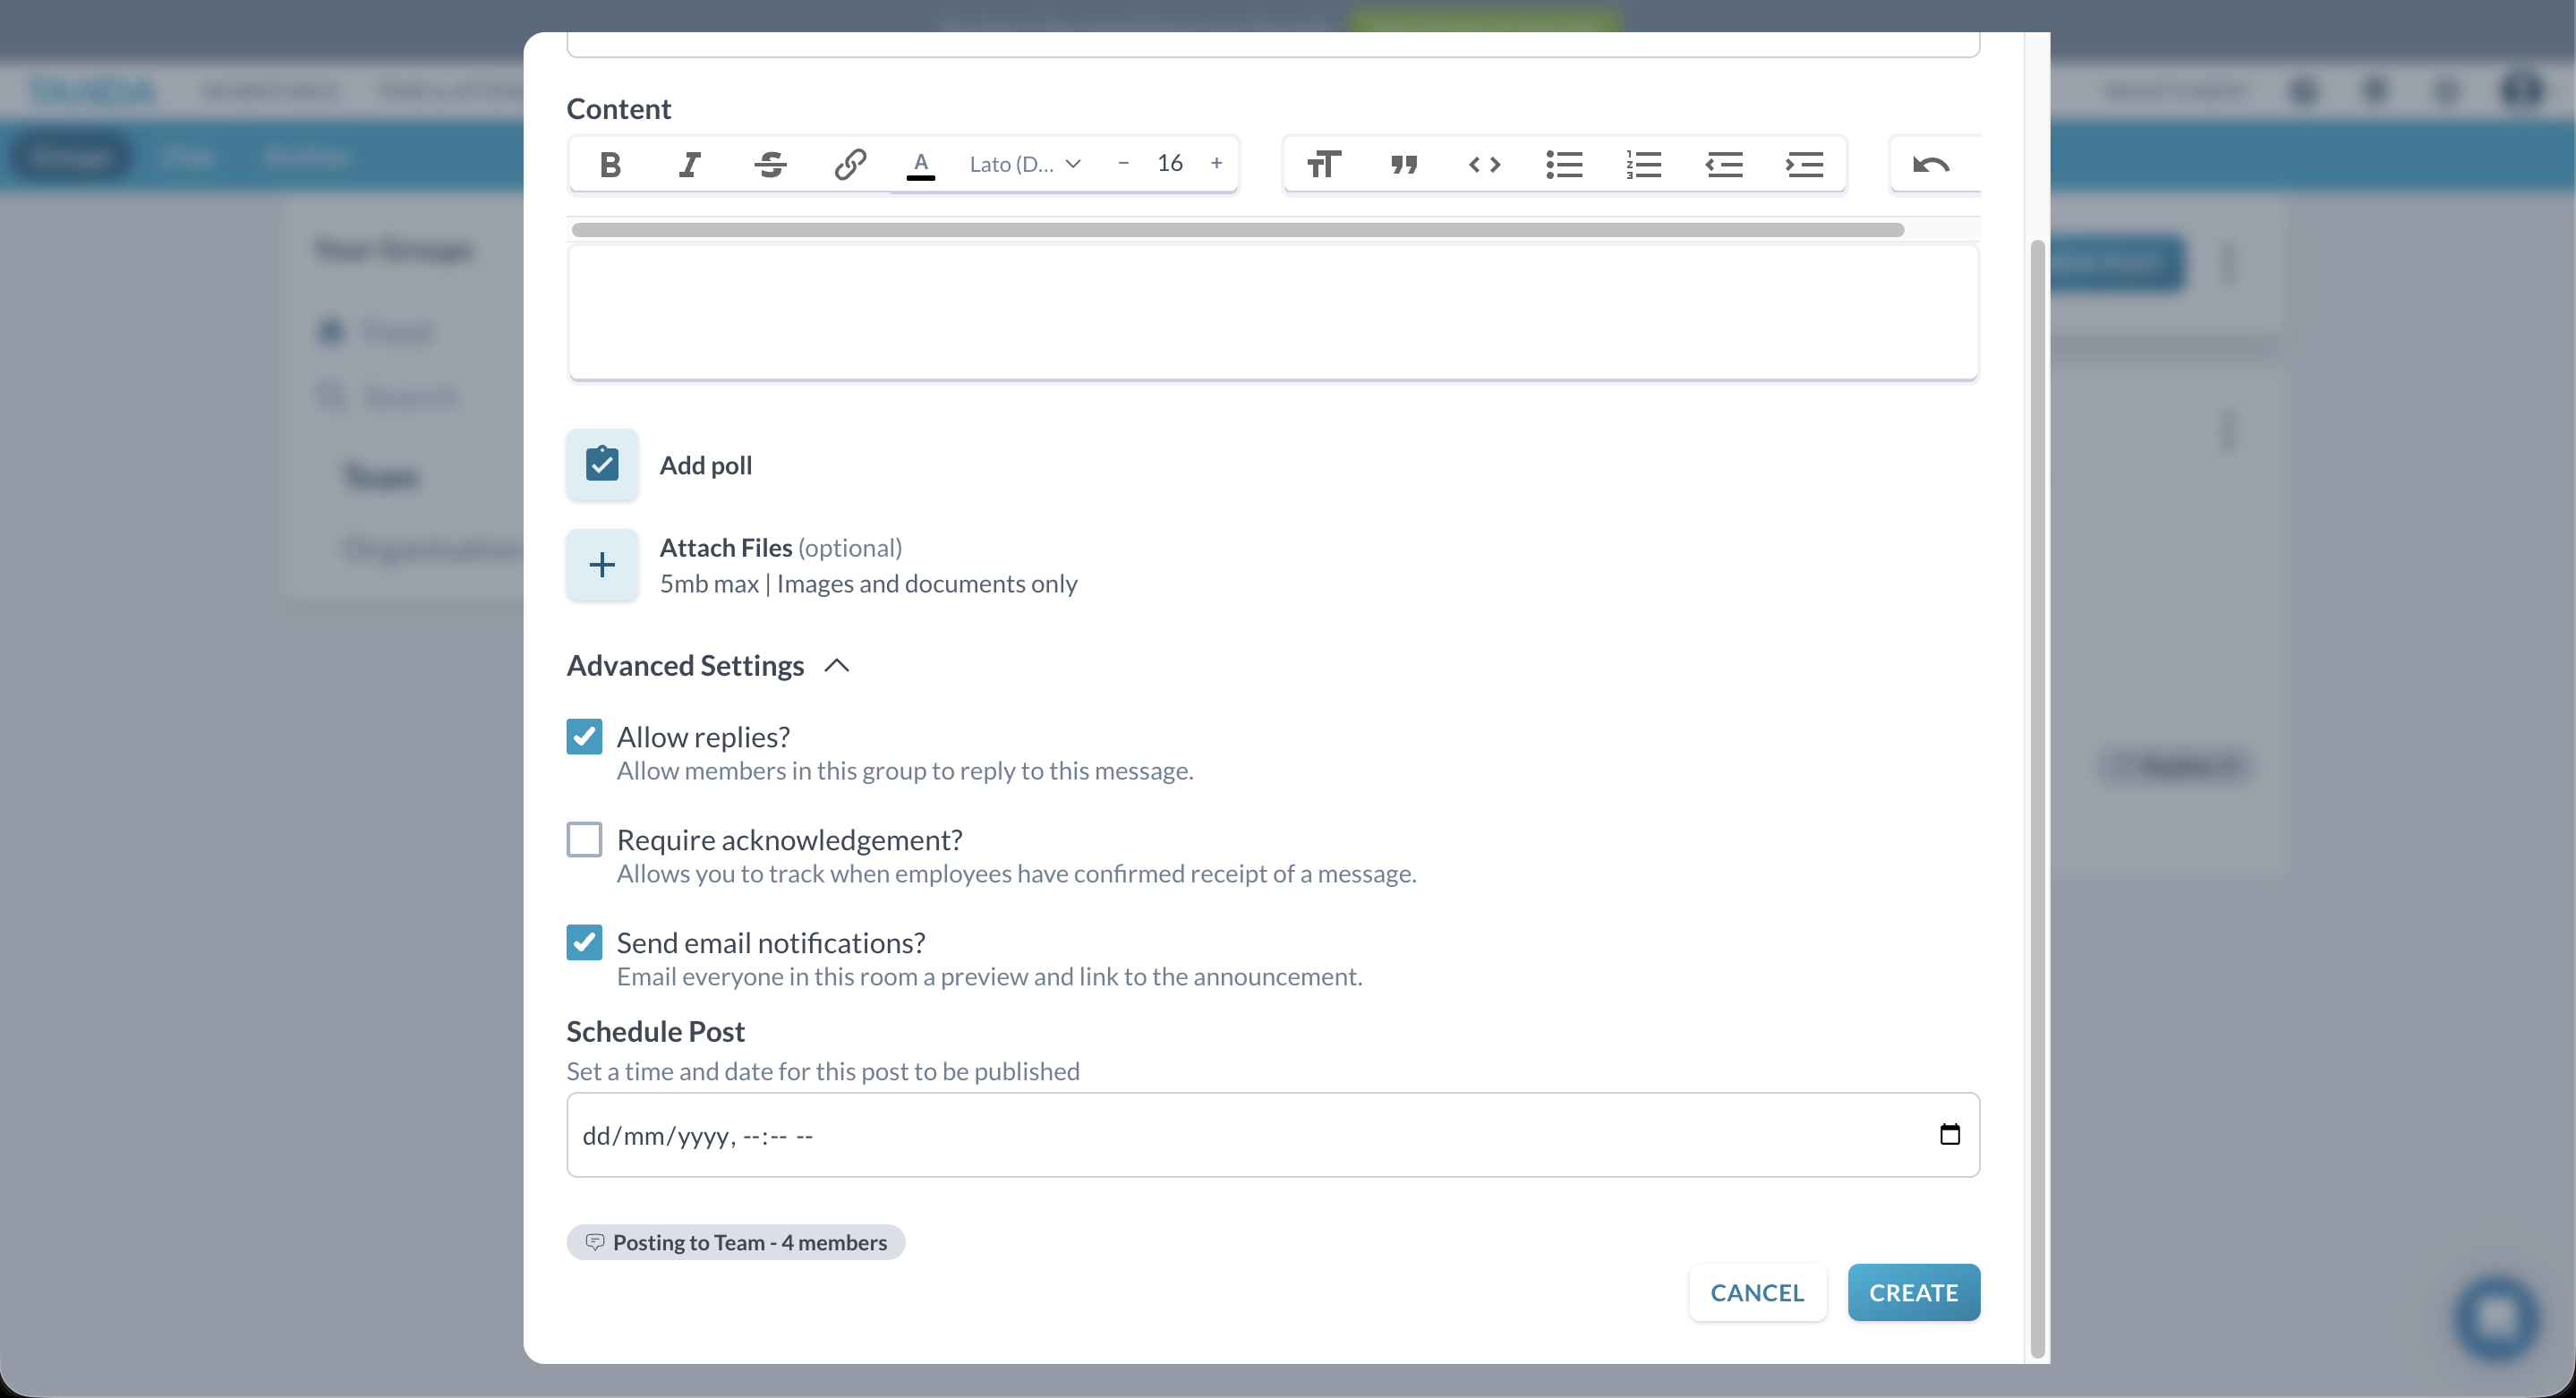The image size is (2576, 1398).
Task: Undo the last editing action
Action: coord(1931,164)
